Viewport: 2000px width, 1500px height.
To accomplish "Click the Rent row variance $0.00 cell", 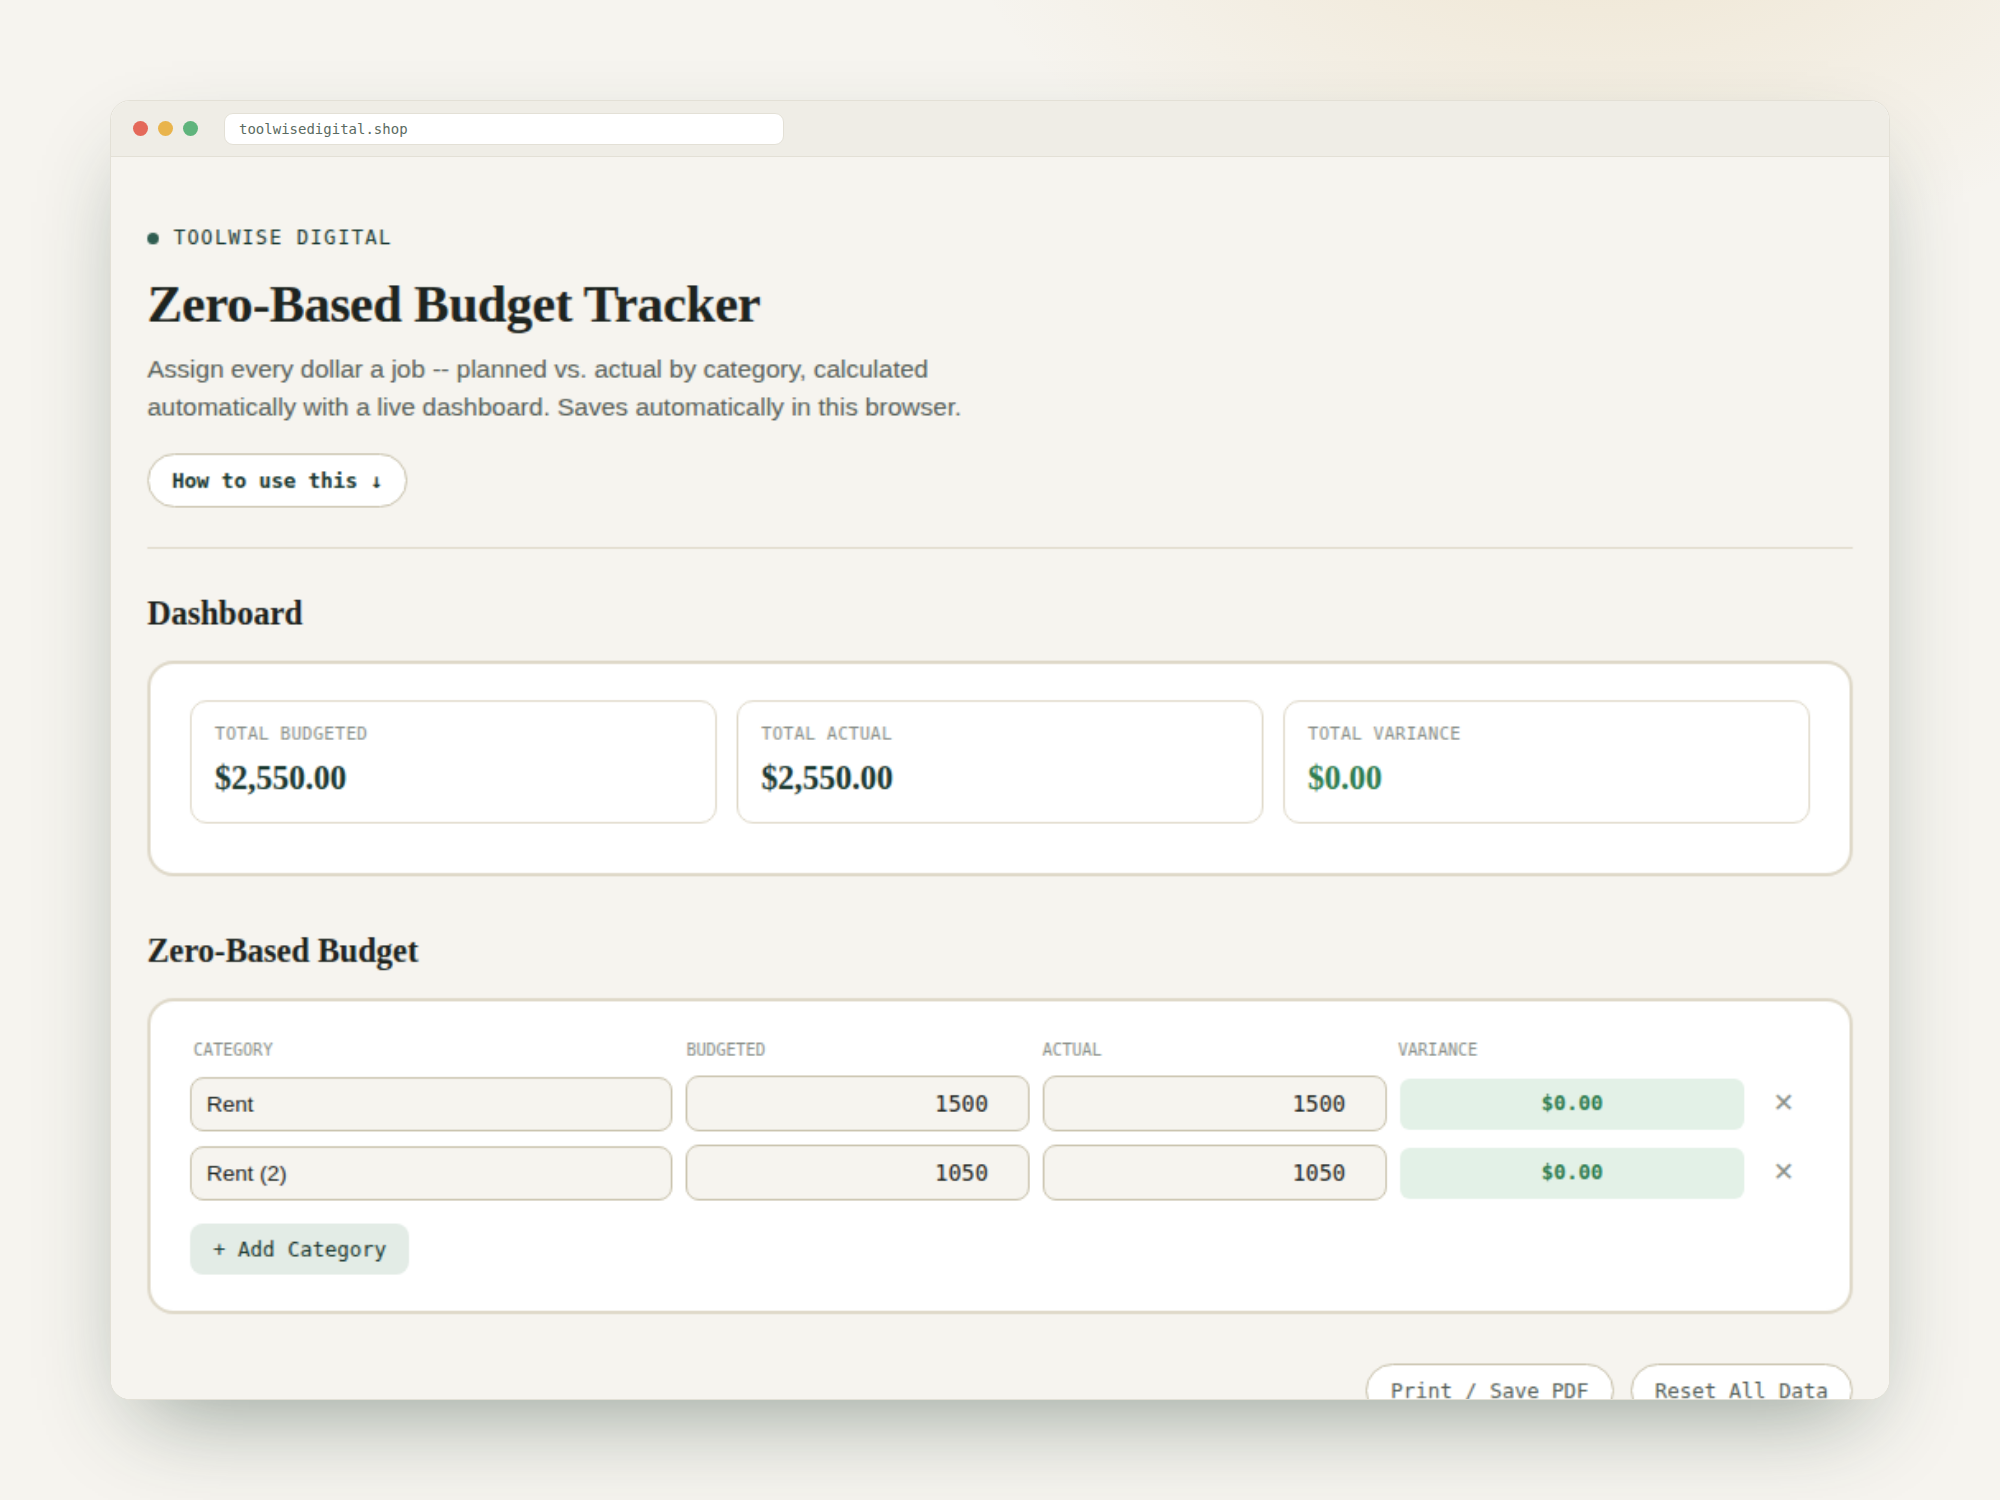I will tap(1572, 1104).
